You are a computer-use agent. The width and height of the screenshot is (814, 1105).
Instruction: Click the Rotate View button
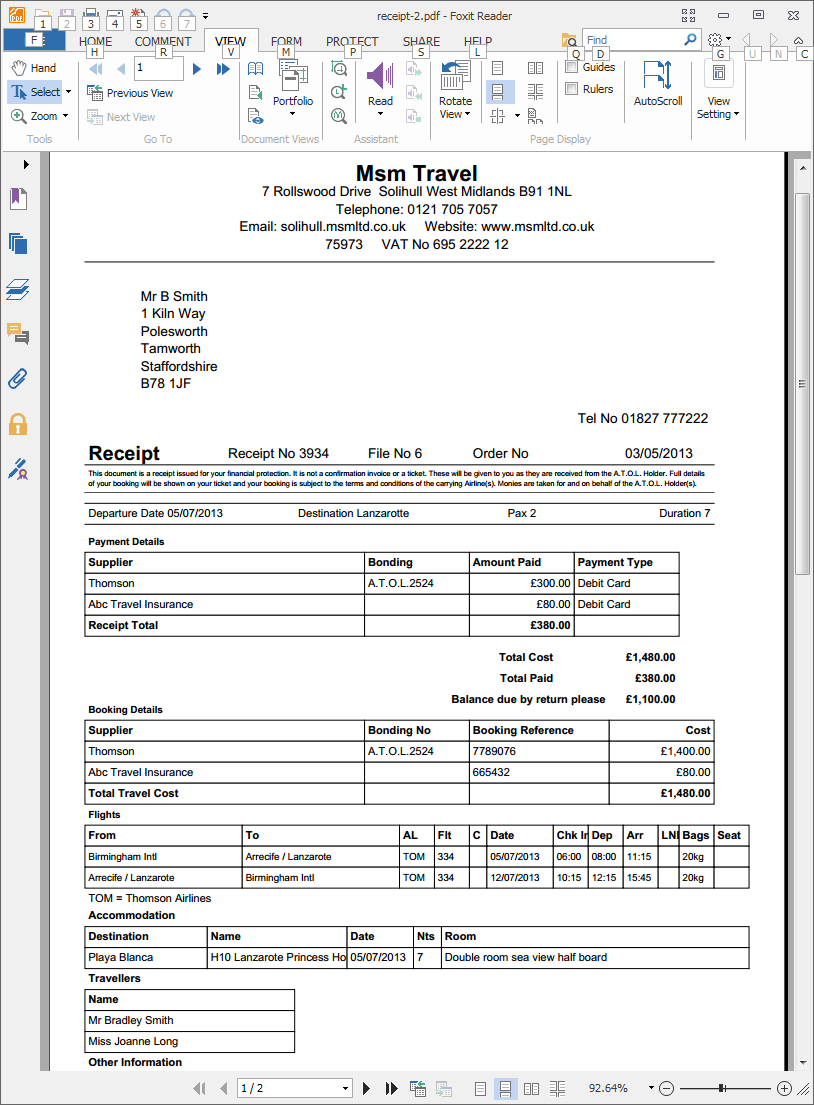[455, 90]
